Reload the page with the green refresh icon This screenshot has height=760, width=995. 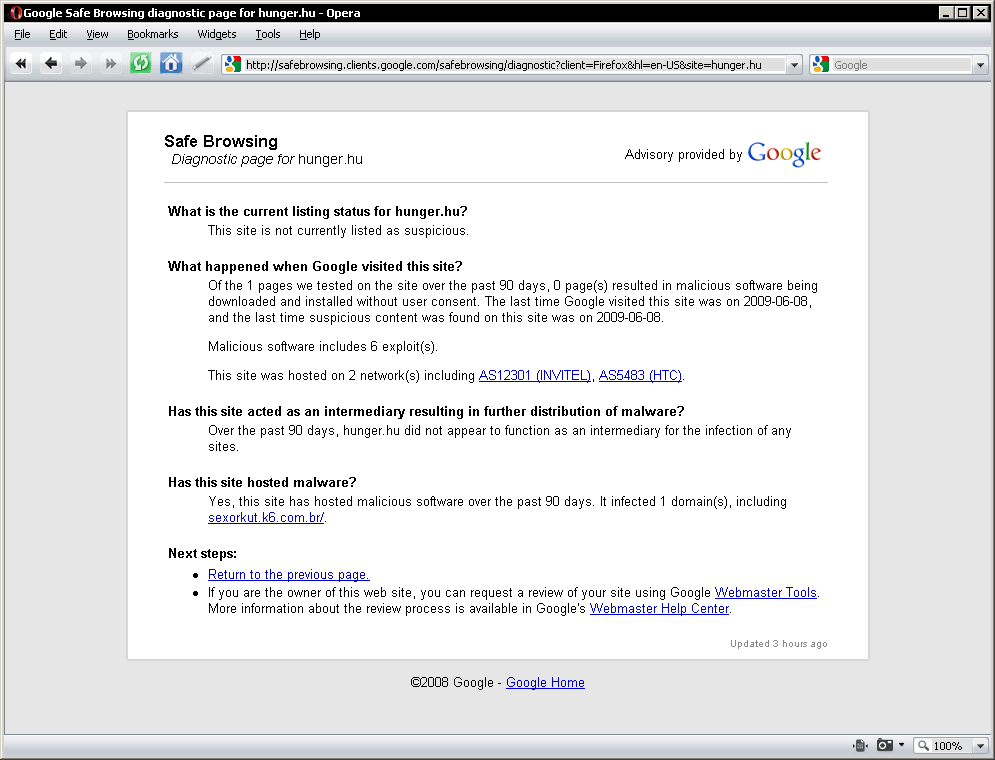pos(140,63)
